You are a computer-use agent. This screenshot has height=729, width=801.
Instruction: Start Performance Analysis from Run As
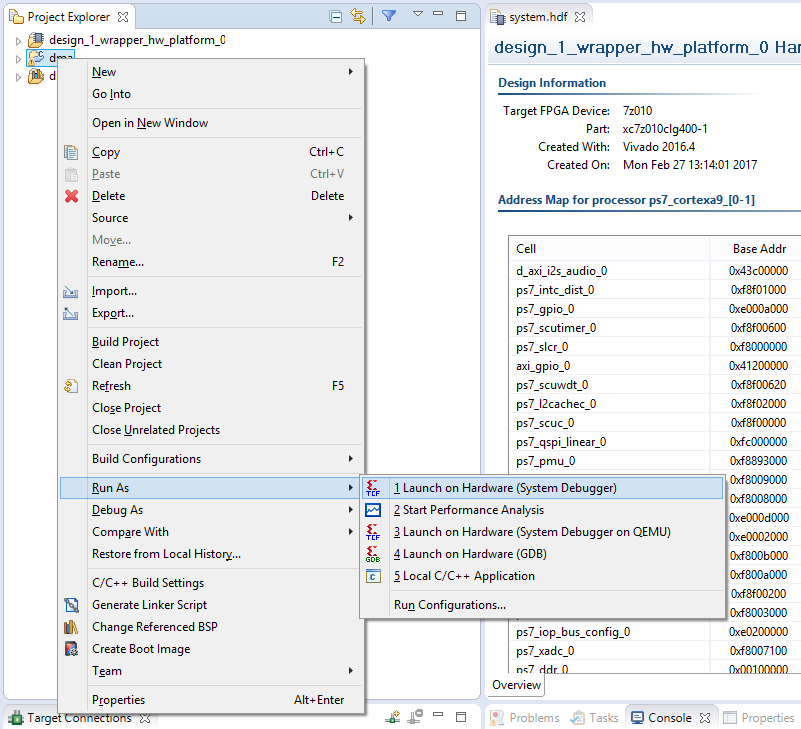[543, 510]
